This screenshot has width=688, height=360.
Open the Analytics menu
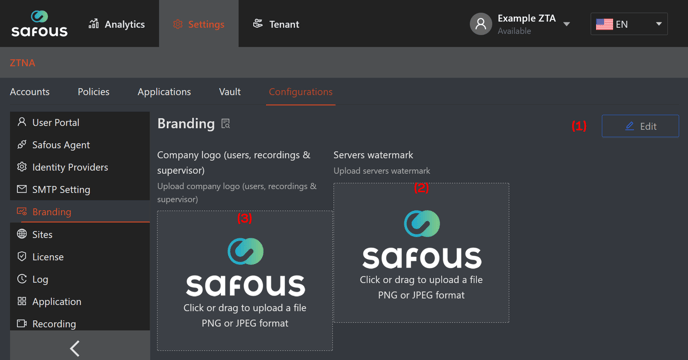[116, 24]
